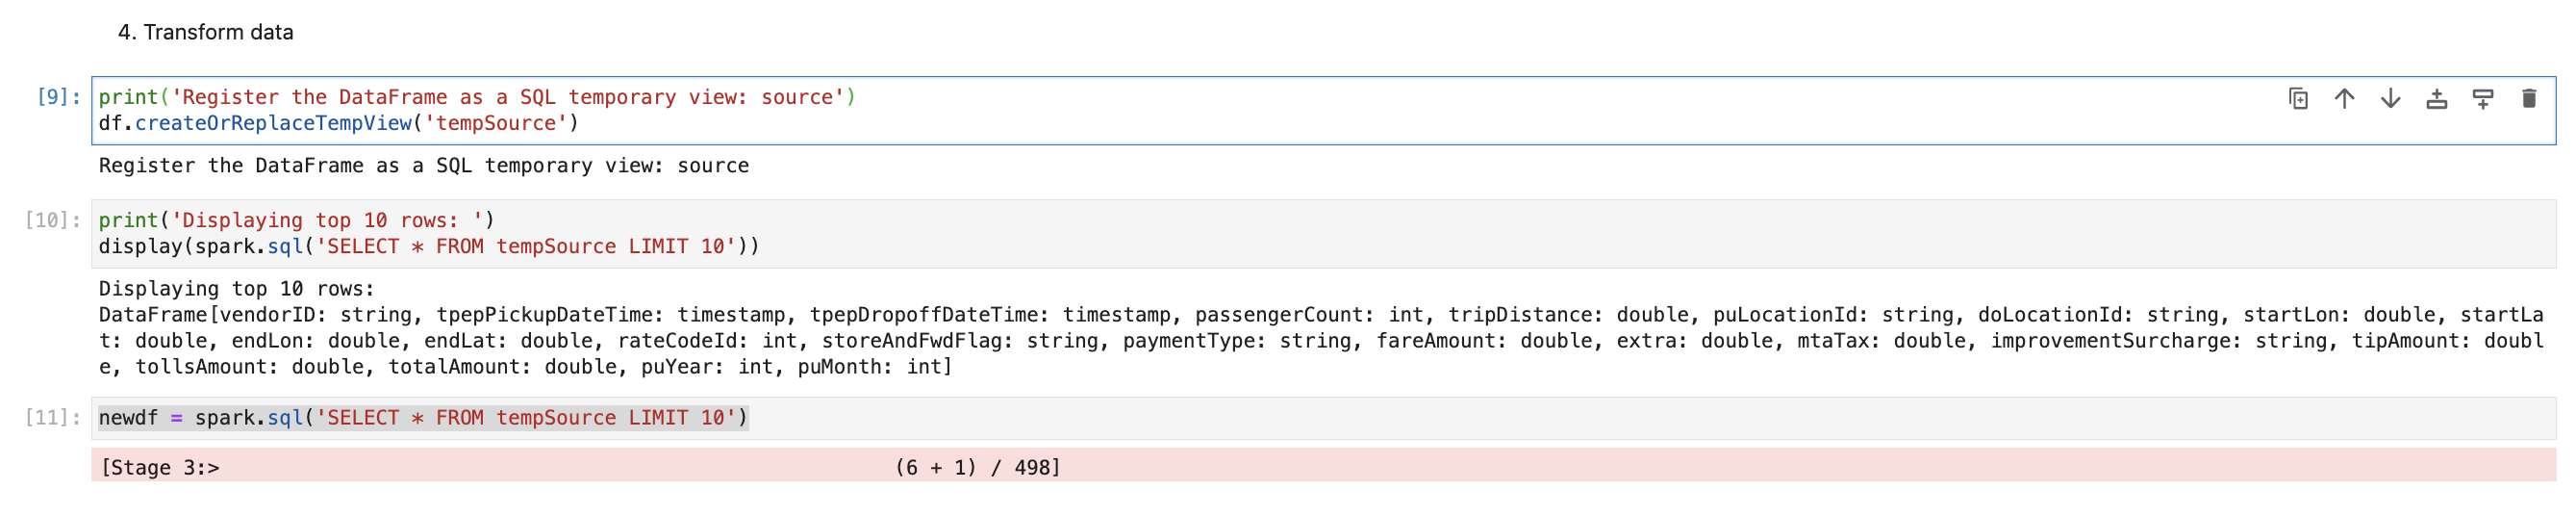Select the '4. Transform data' markdown text
This screenshot has width=2576, height=516.
205,32
